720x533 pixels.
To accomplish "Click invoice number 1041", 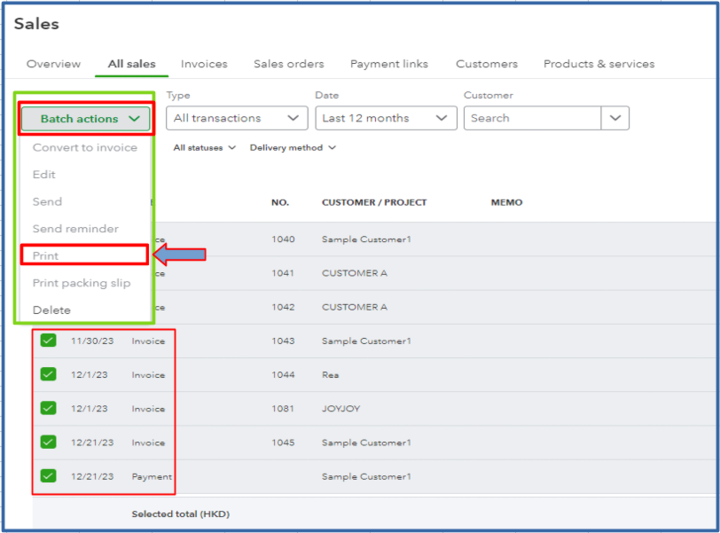I will (x=283, y=273).
